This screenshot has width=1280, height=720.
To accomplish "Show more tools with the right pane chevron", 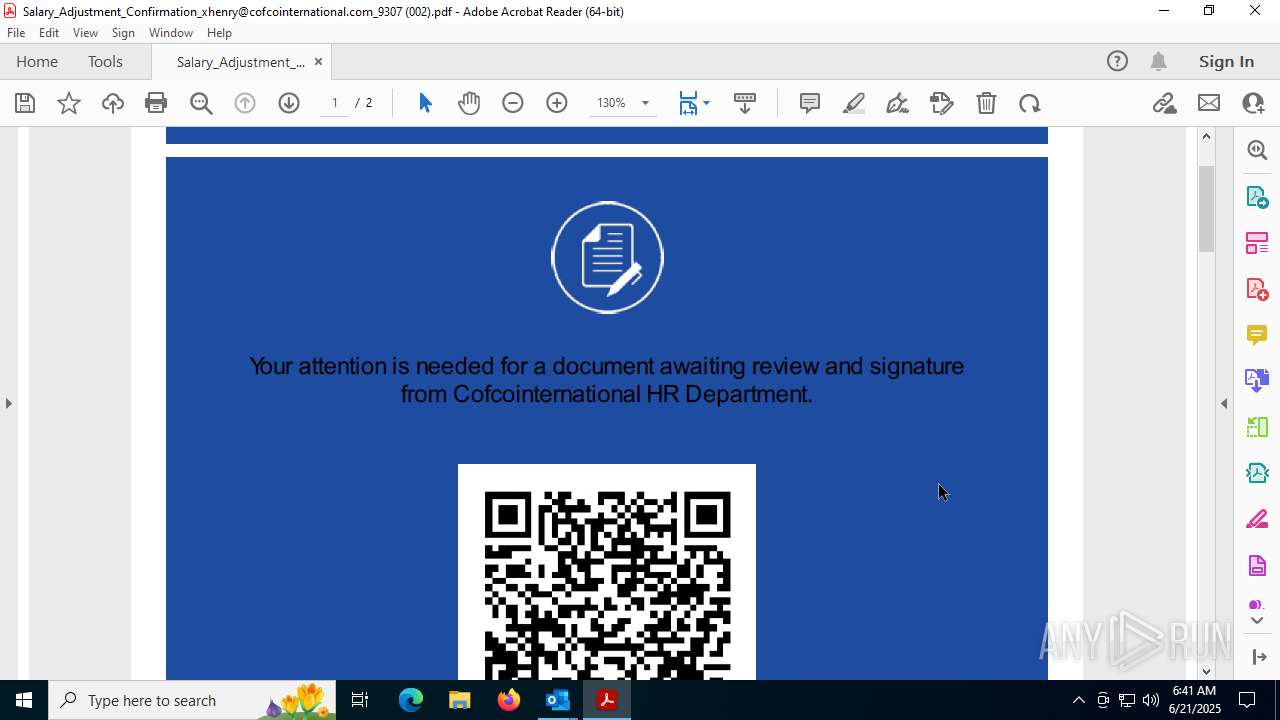I will 1257,621.
